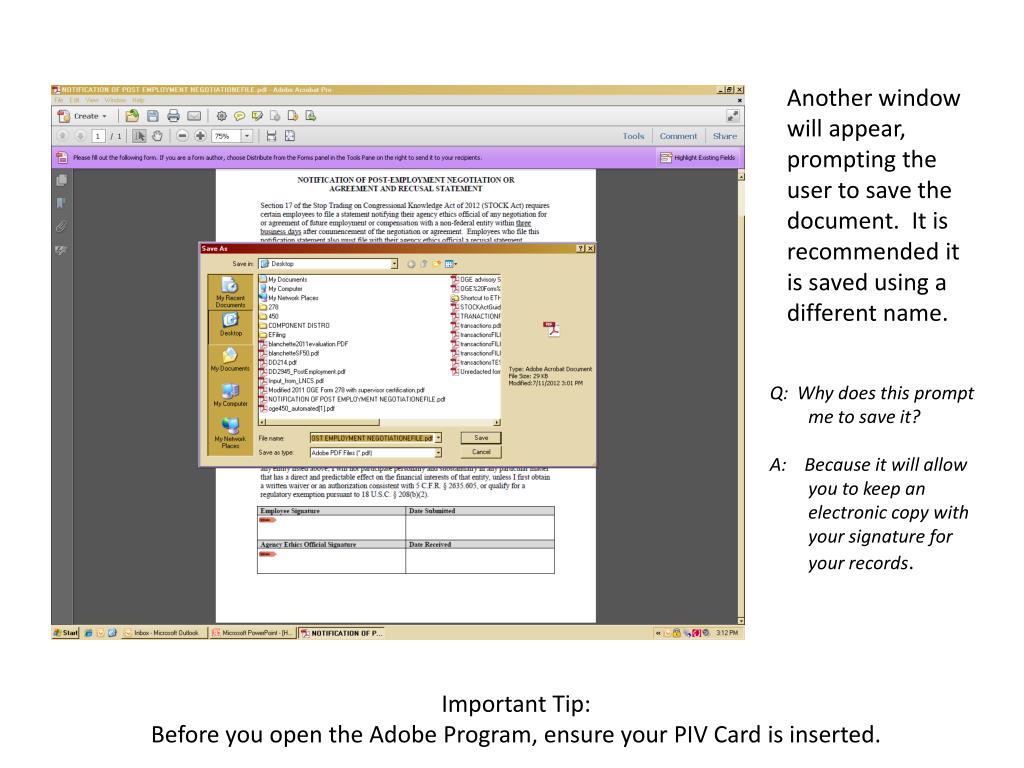The height and width of the screenshot is (768, 1024).
Task: Open the Share pane
Action: 725,136
